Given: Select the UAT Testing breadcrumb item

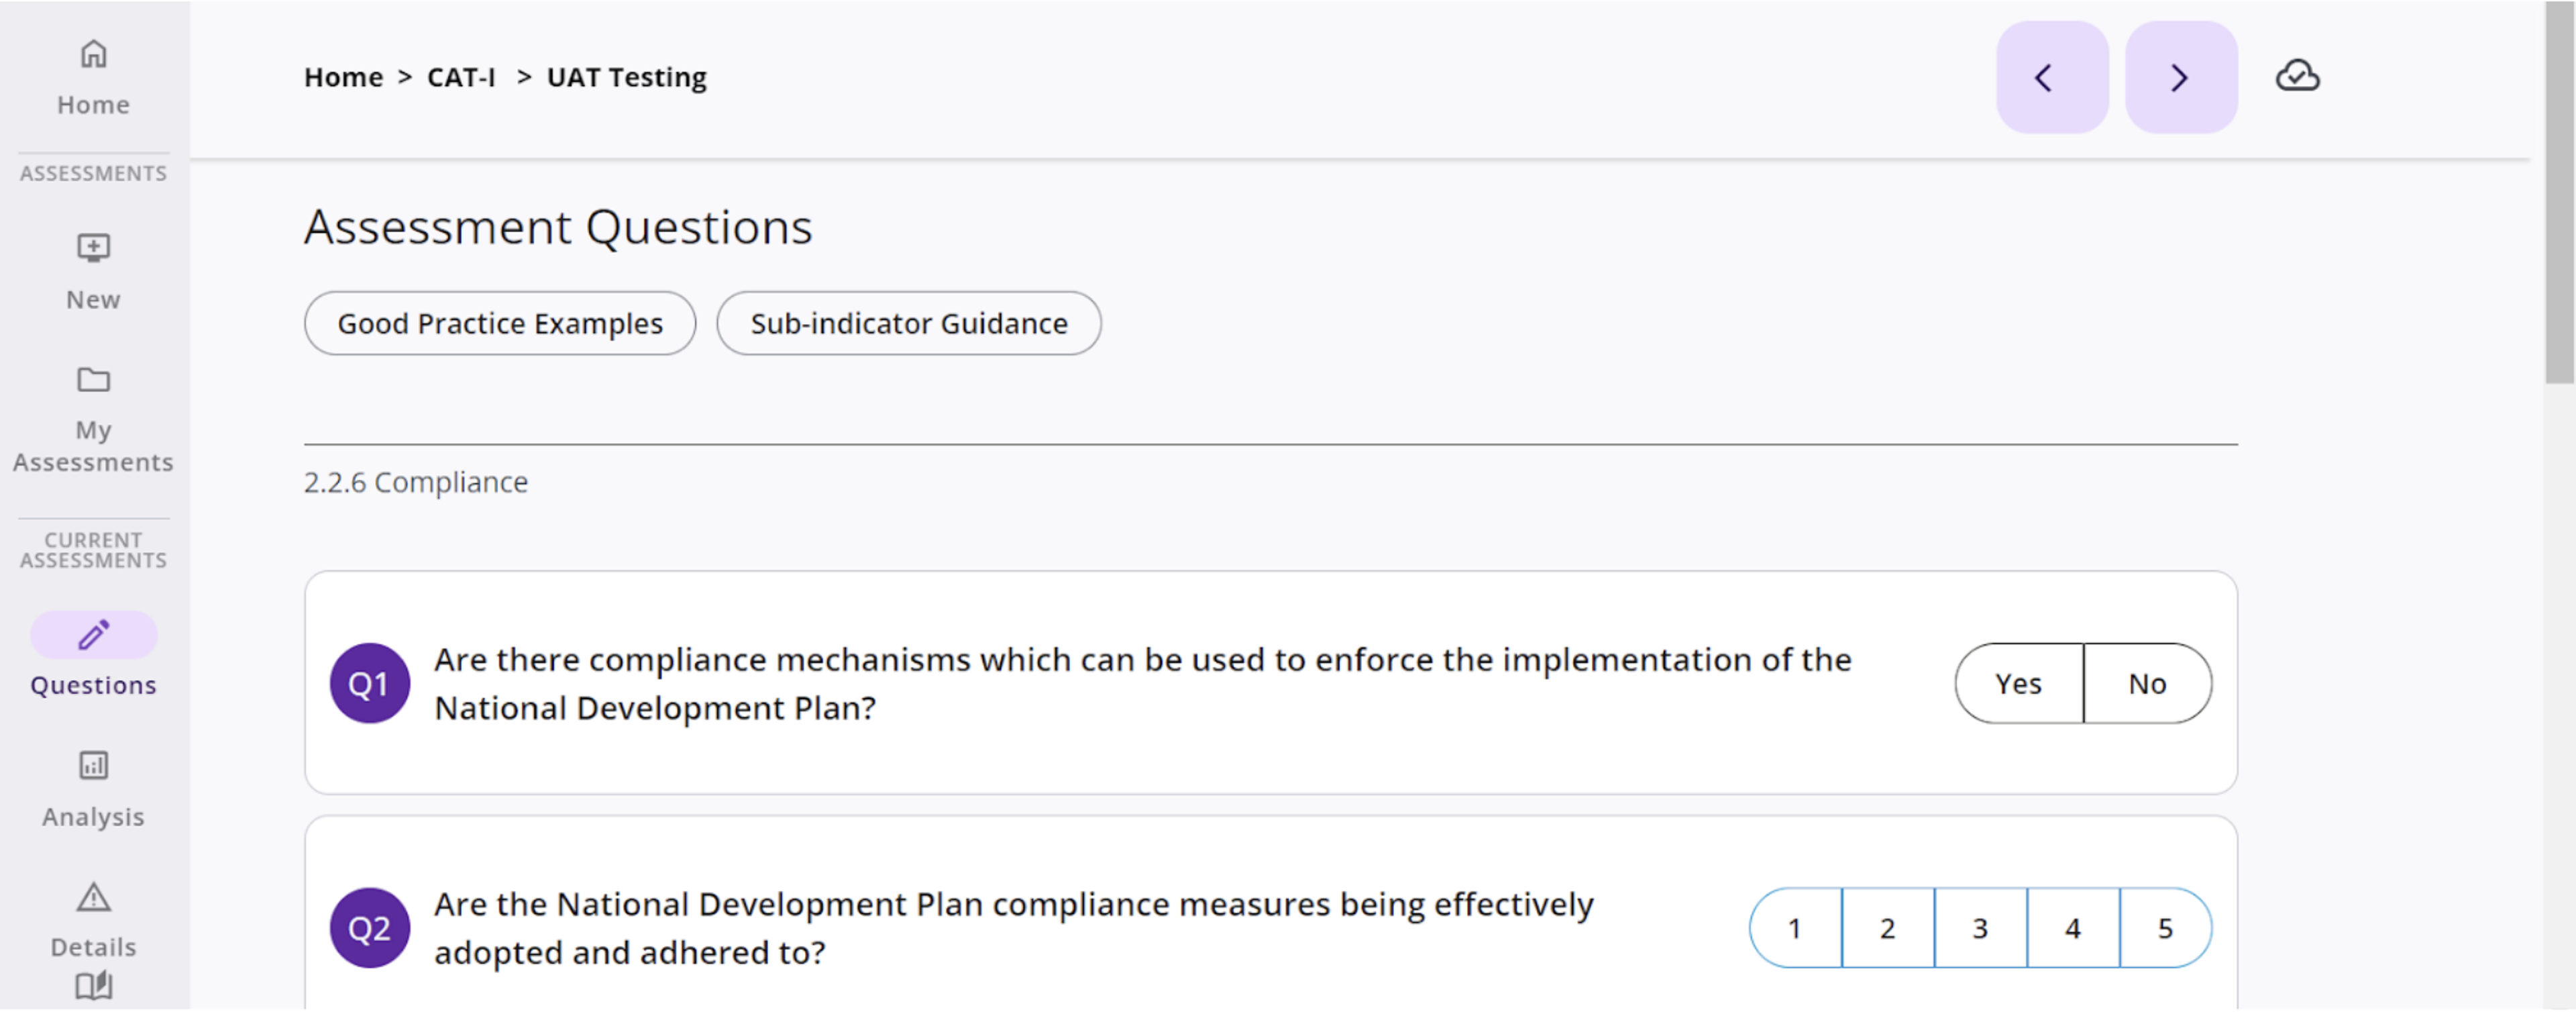Looking at the screenshot, I should [627, 77].
